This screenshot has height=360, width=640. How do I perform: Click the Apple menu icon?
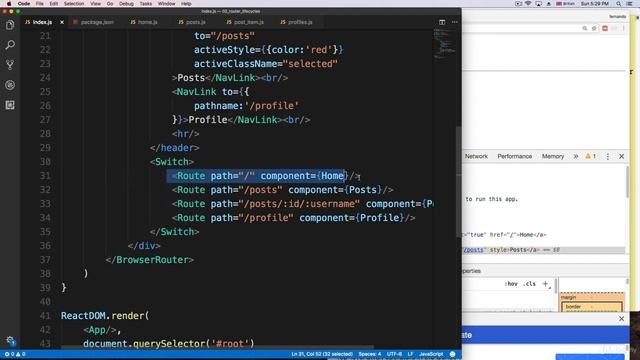9,4
